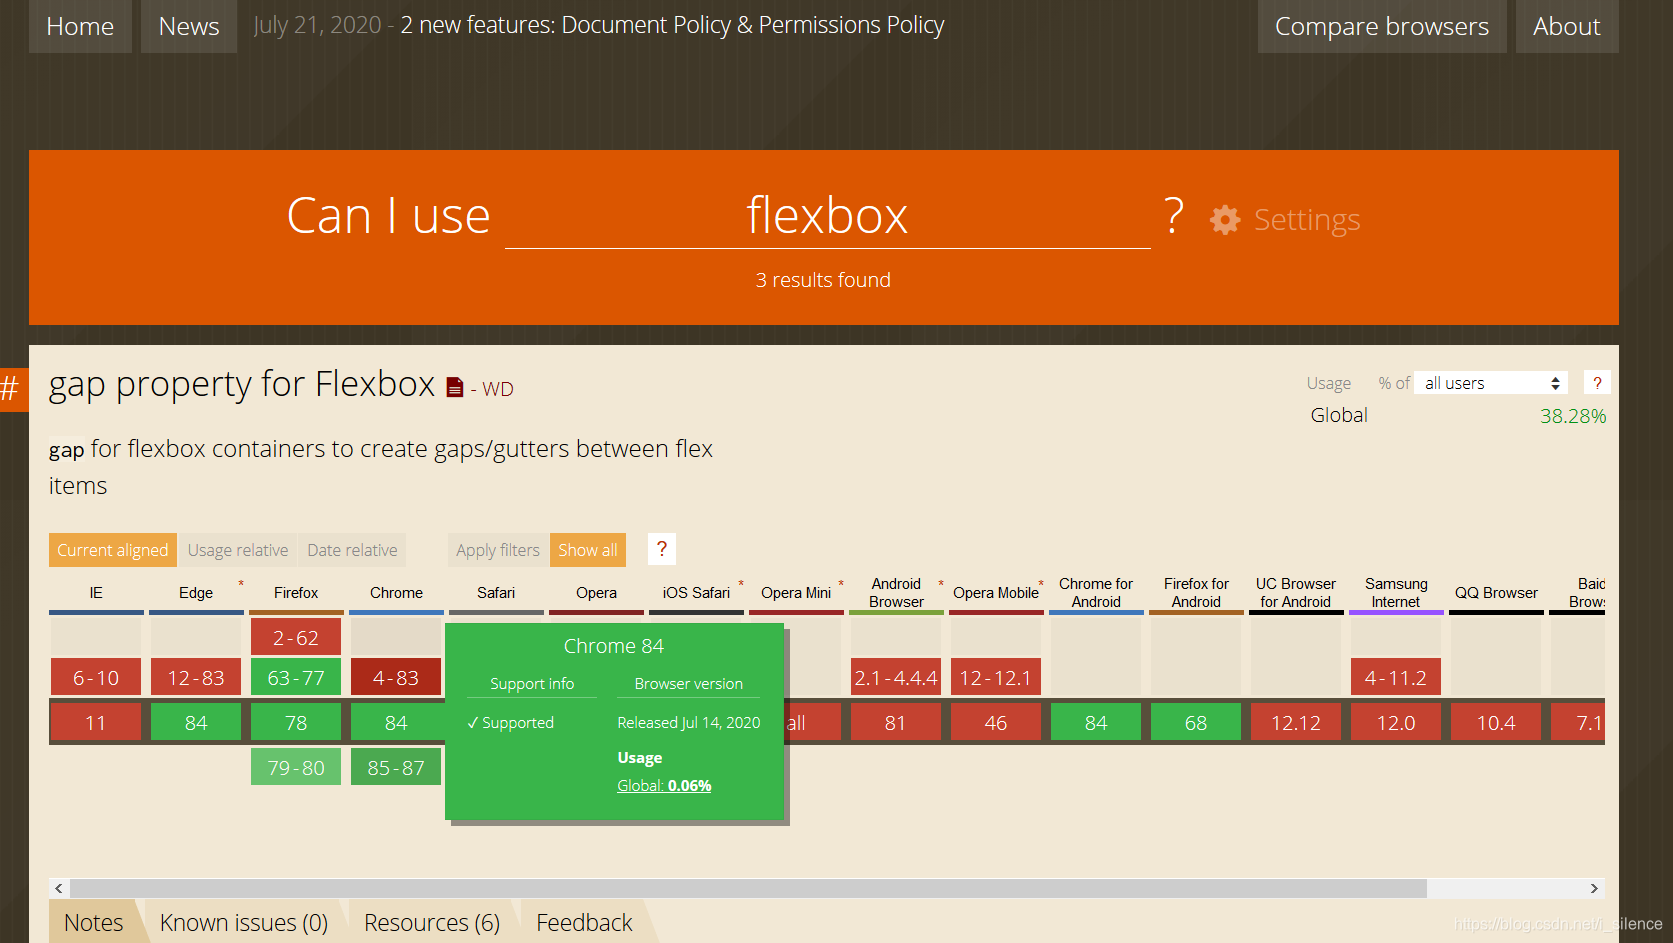Click the Support info tooltip heading
The width and height of the screenshot is (1673, 943).
(532, 683)
